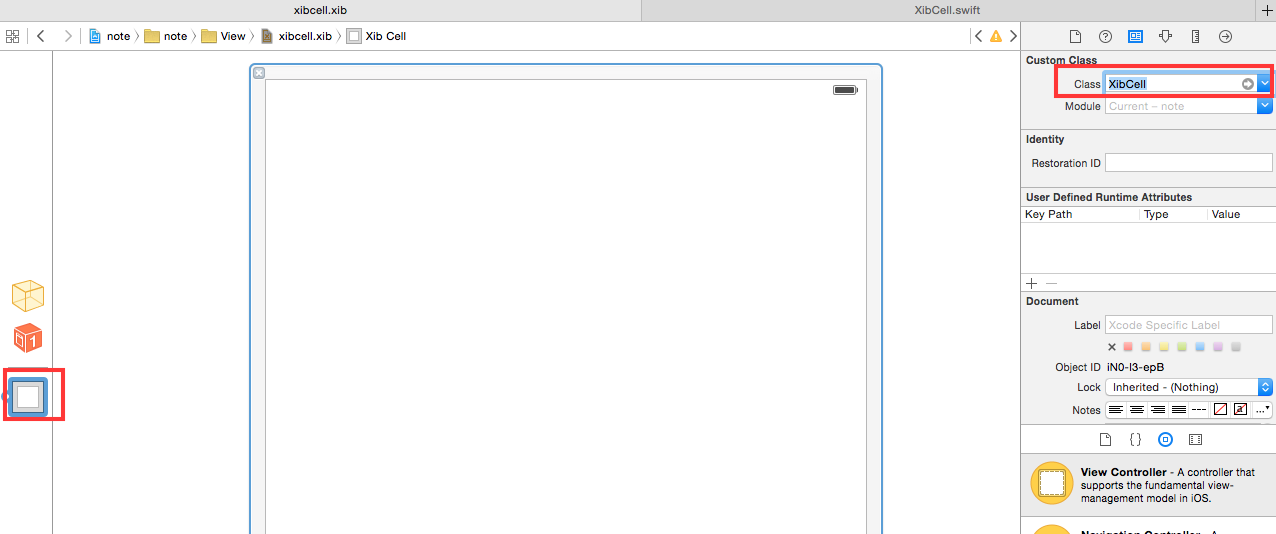Choose the blue label color
Image resolution: width=1276 pixels, height=534 pixels.
pos(1200,347)
